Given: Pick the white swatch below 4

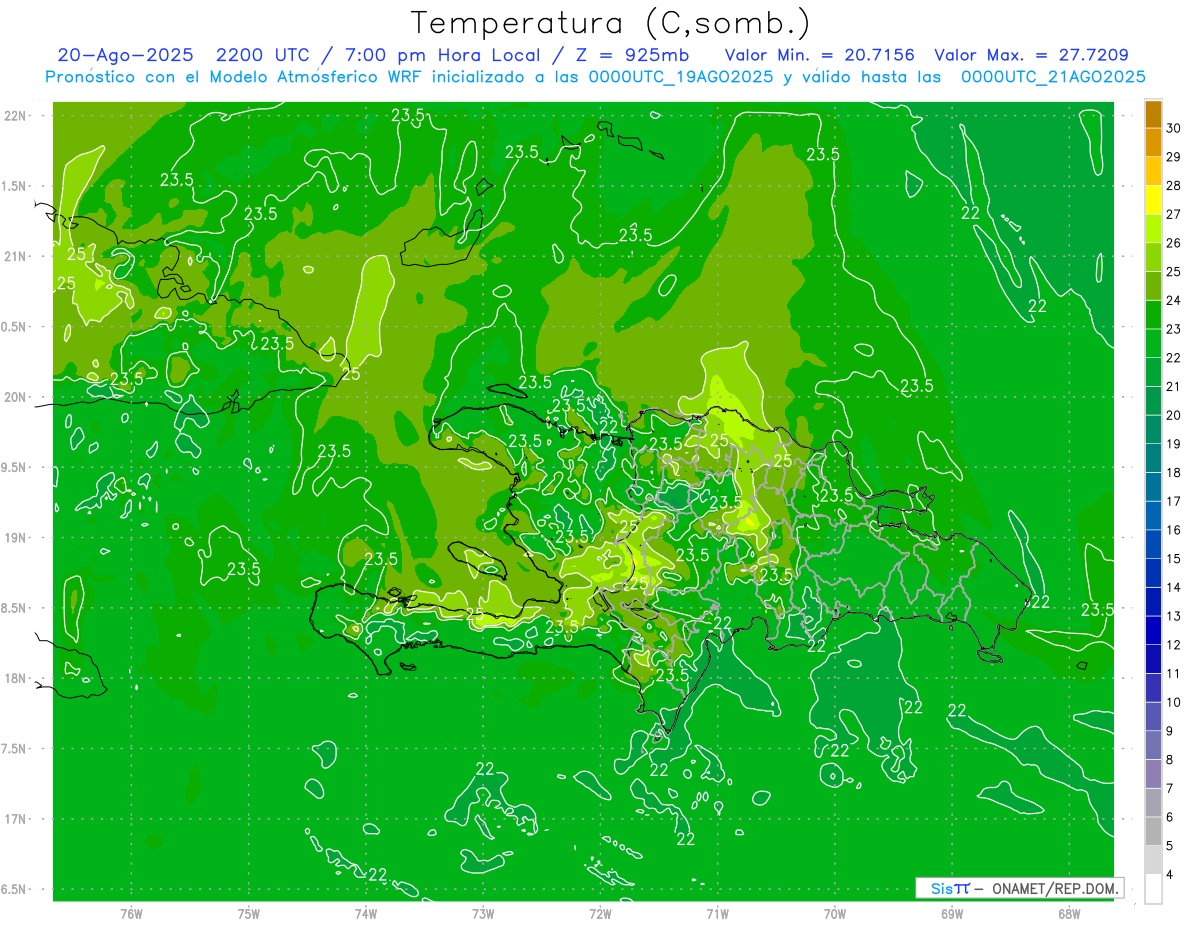Looking at the screenshot, I should tap(1153, 889).
